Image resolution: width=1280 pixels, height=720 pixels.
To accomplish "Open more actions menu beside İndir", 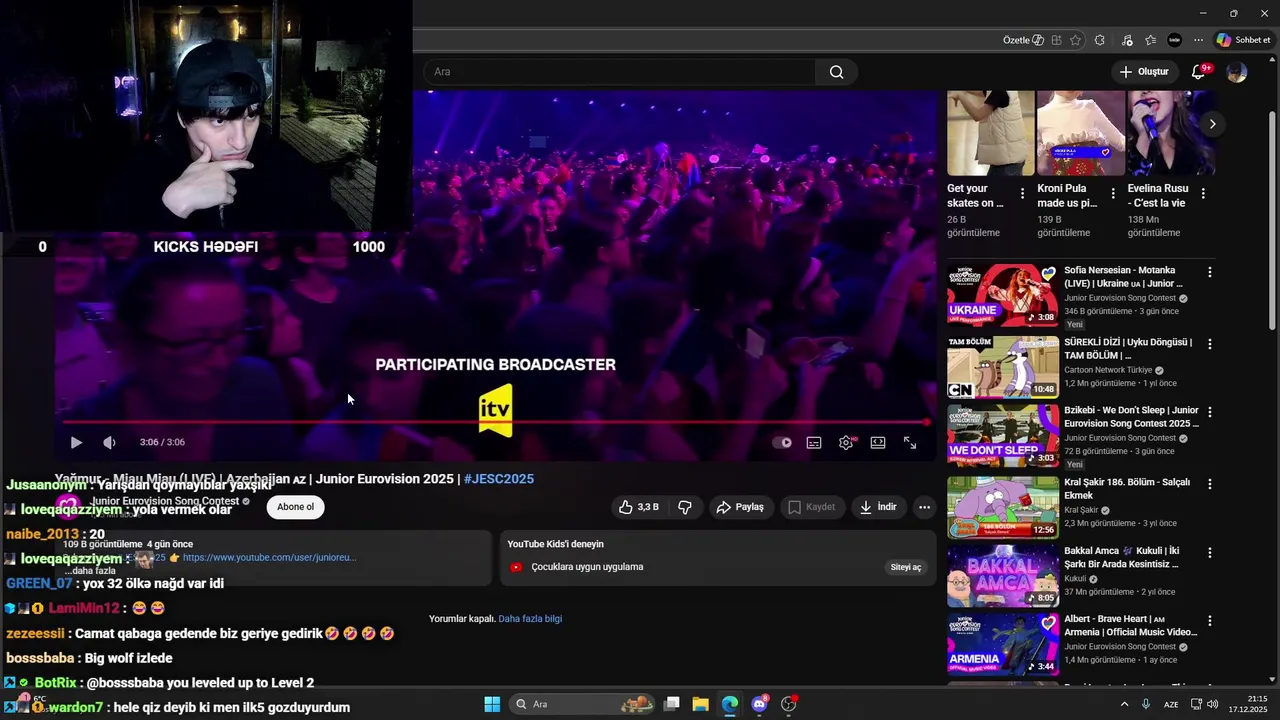I will click(x=924, y=507).
